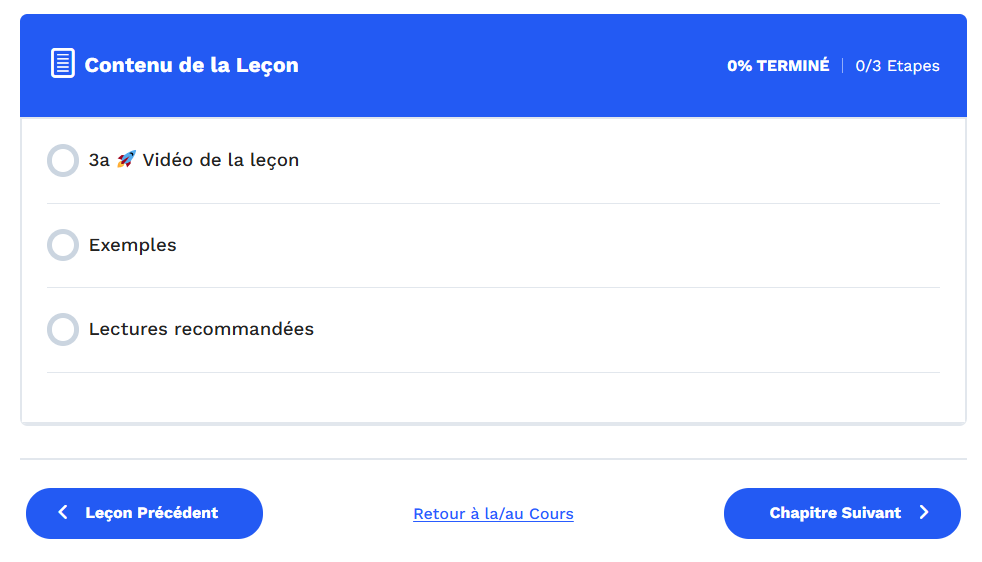This screenshot has width=982, height=562.
Task: Toggle completion circle for Vidéo de la leçon
Action: coord(63,160)
